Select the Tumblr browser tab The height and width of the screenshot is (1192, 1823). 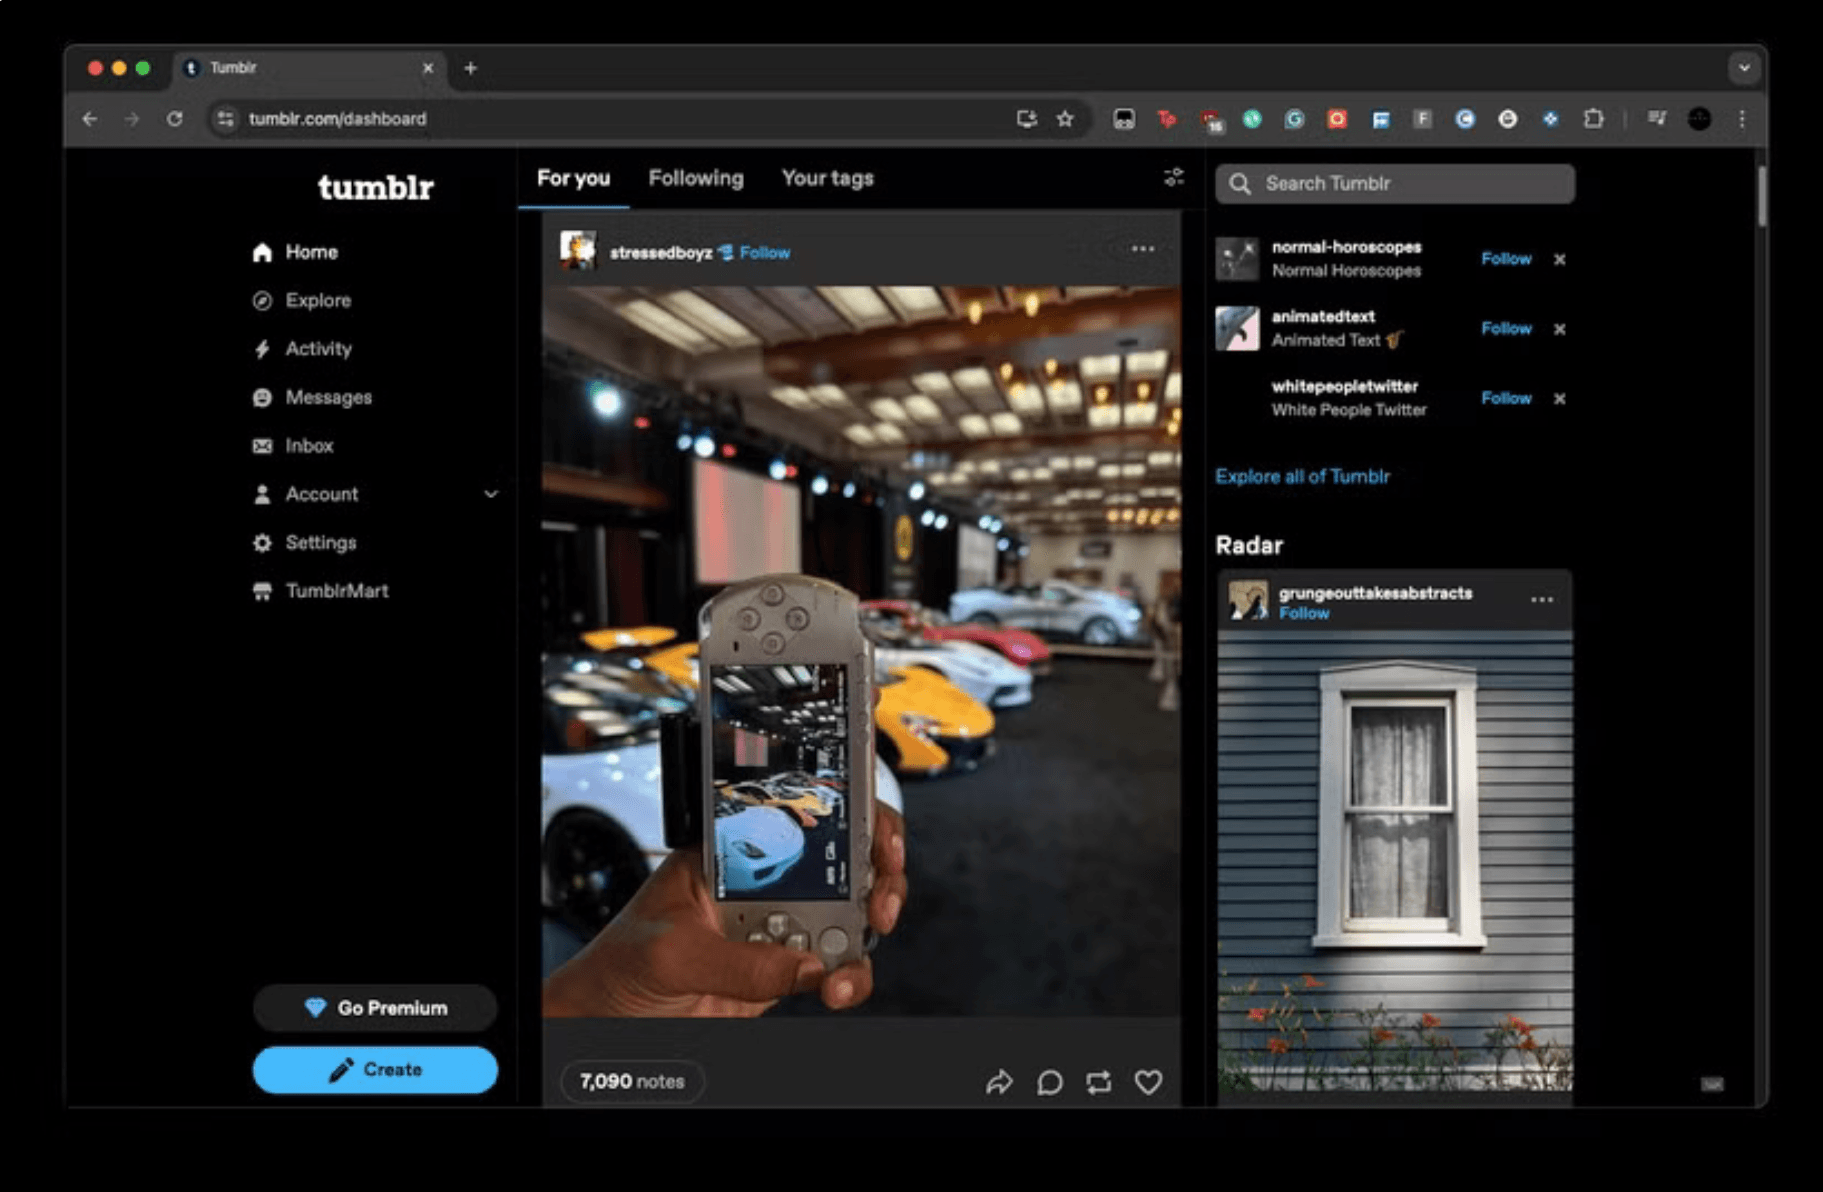[x=310, y=68]
